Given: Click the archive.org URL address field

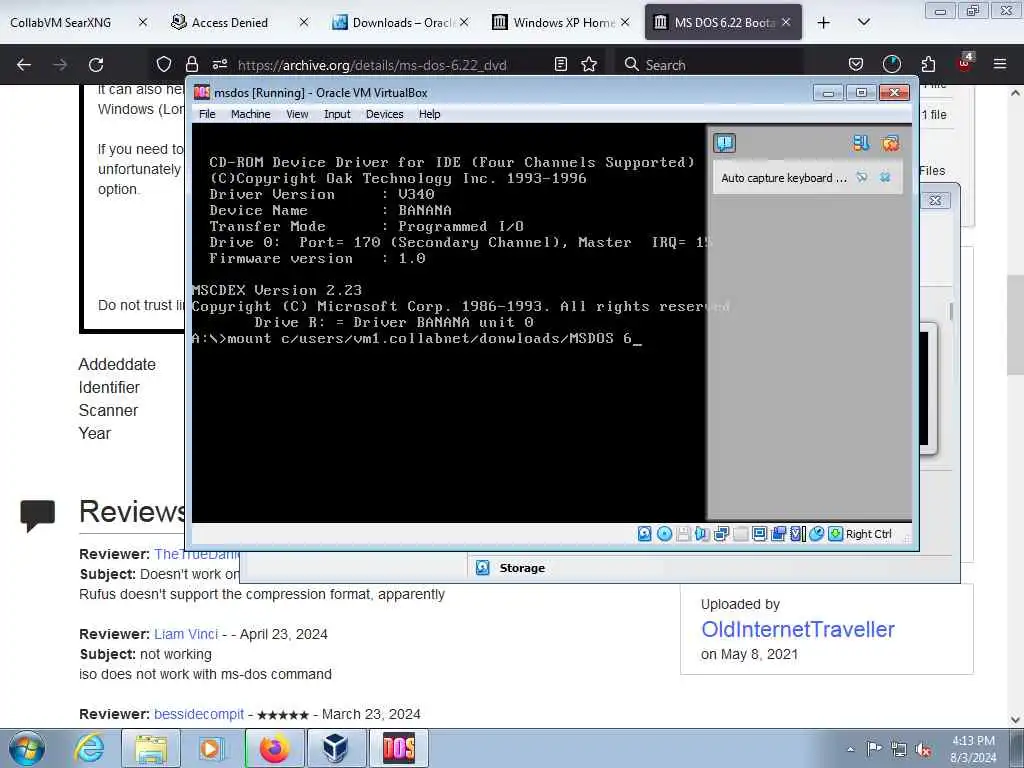Looking at the screenshot, I should (x=372, y=65).
